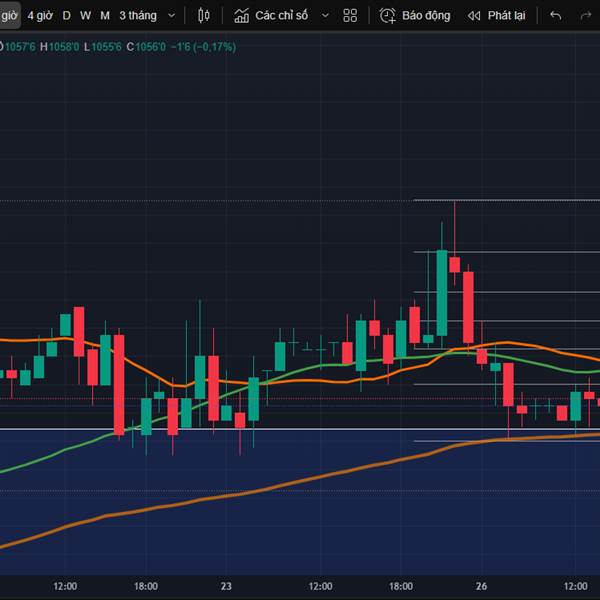Viewport: 600px width, 600px height.
Task: Click the close value 1056'0
Action: 151,47
